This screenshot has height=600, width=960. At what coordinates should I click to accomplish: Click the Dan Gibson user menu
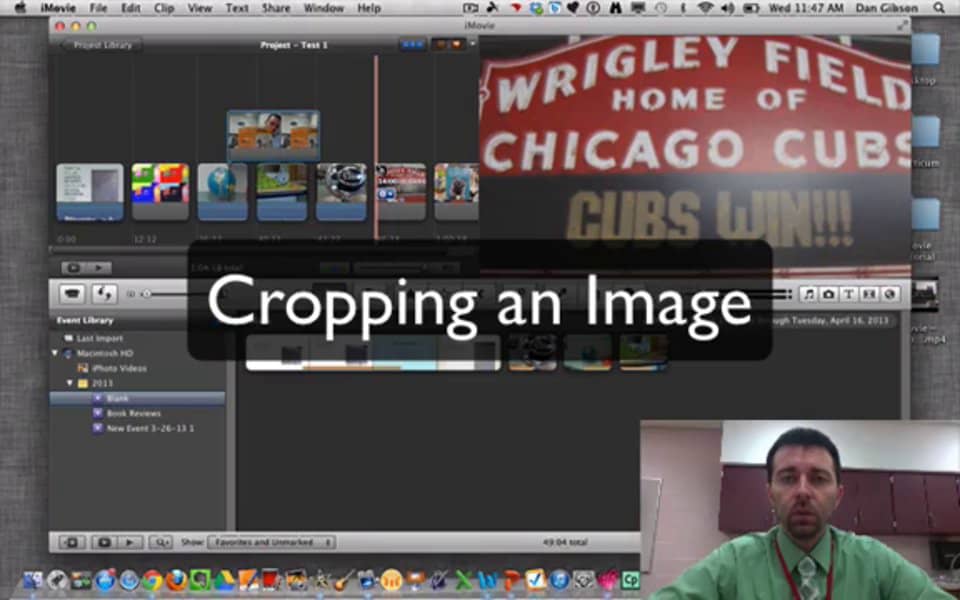pos(887,8)
